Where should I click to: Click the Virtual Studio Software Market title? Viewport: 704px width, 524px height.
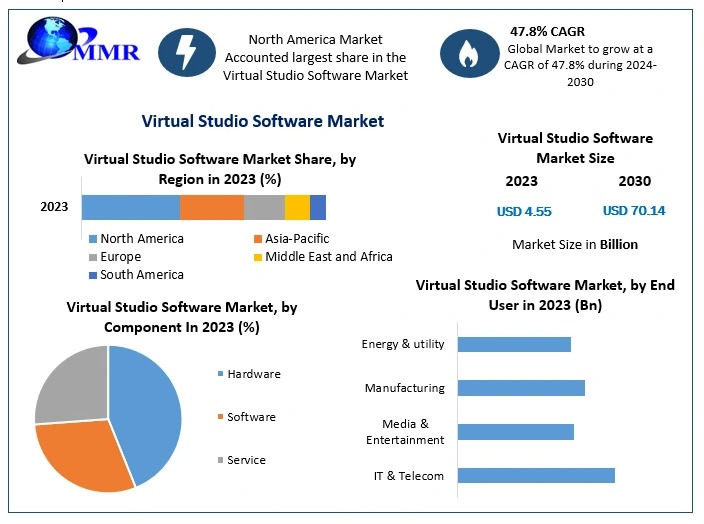(x=262, y=121)
